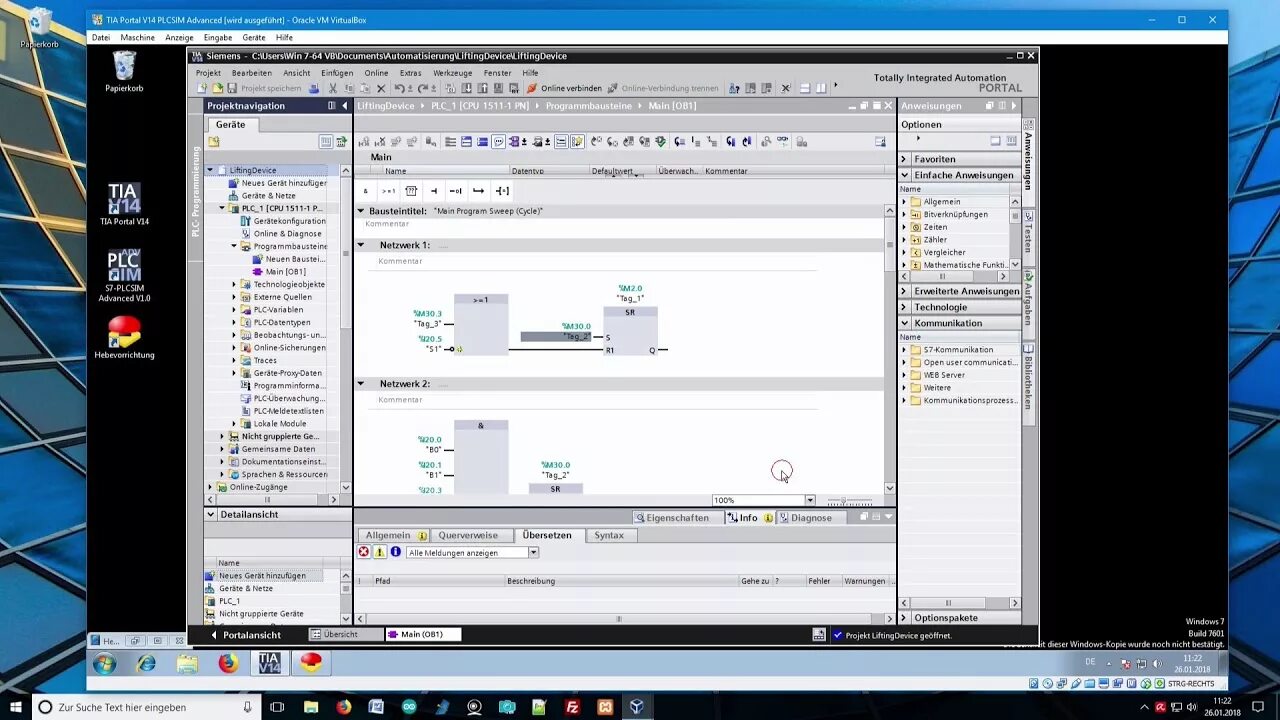Switch to the Syntax tab
Viewport: 1280px width, 720px height.
(609, 535)
